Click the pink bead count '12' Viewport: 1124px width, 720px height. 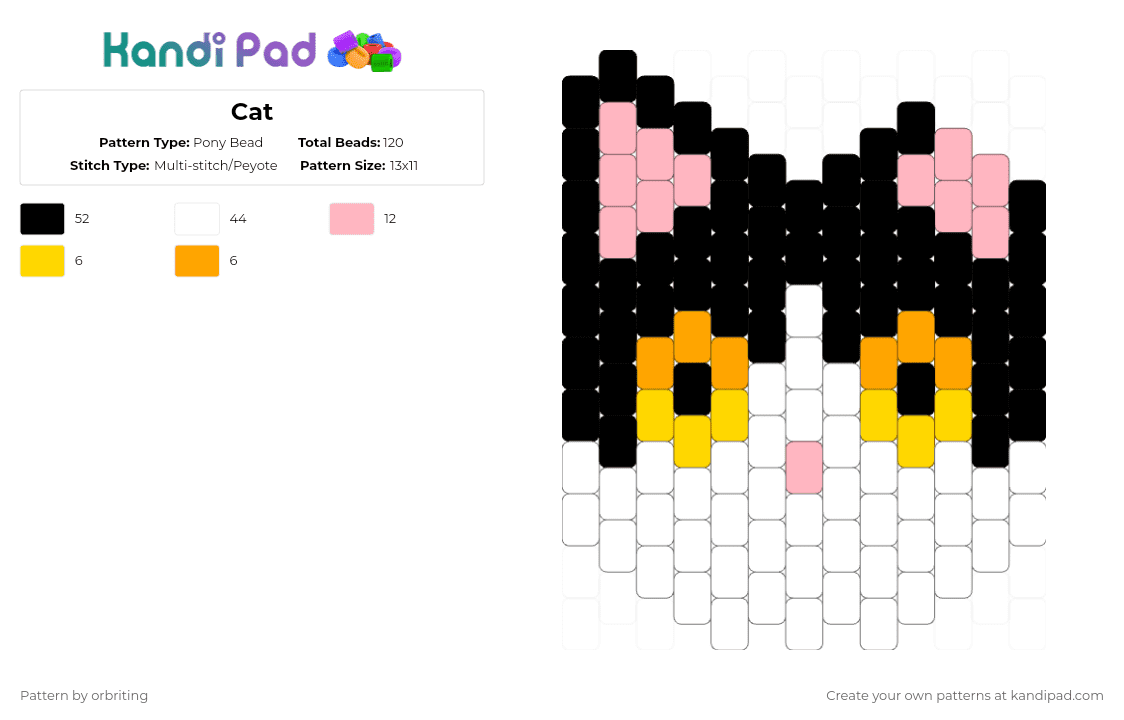point(390,219)
